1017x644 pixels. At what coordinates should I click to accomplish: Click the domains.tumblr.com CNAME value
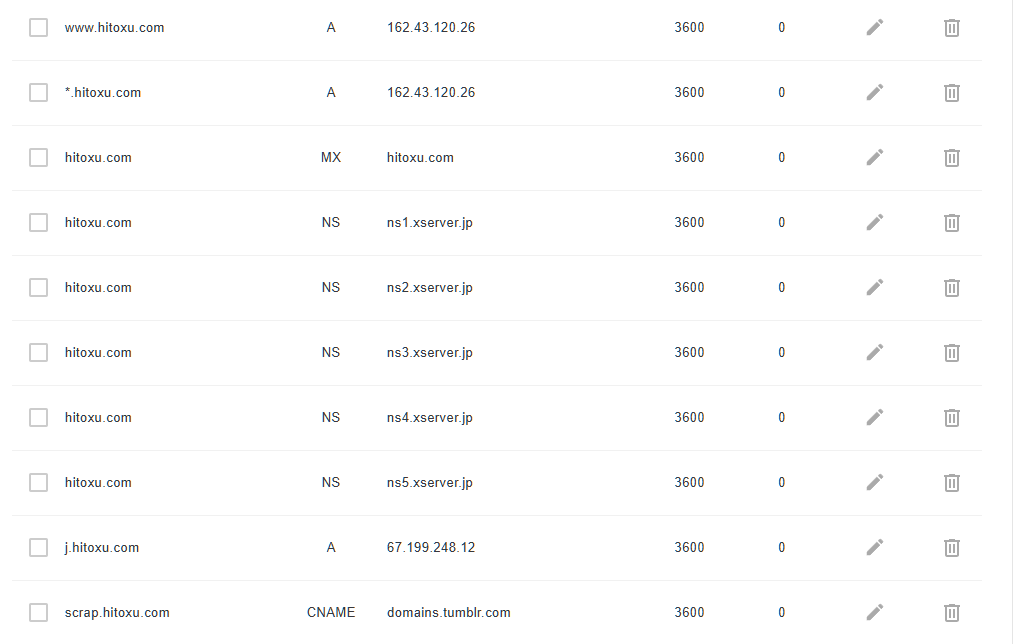pos(448,613)
